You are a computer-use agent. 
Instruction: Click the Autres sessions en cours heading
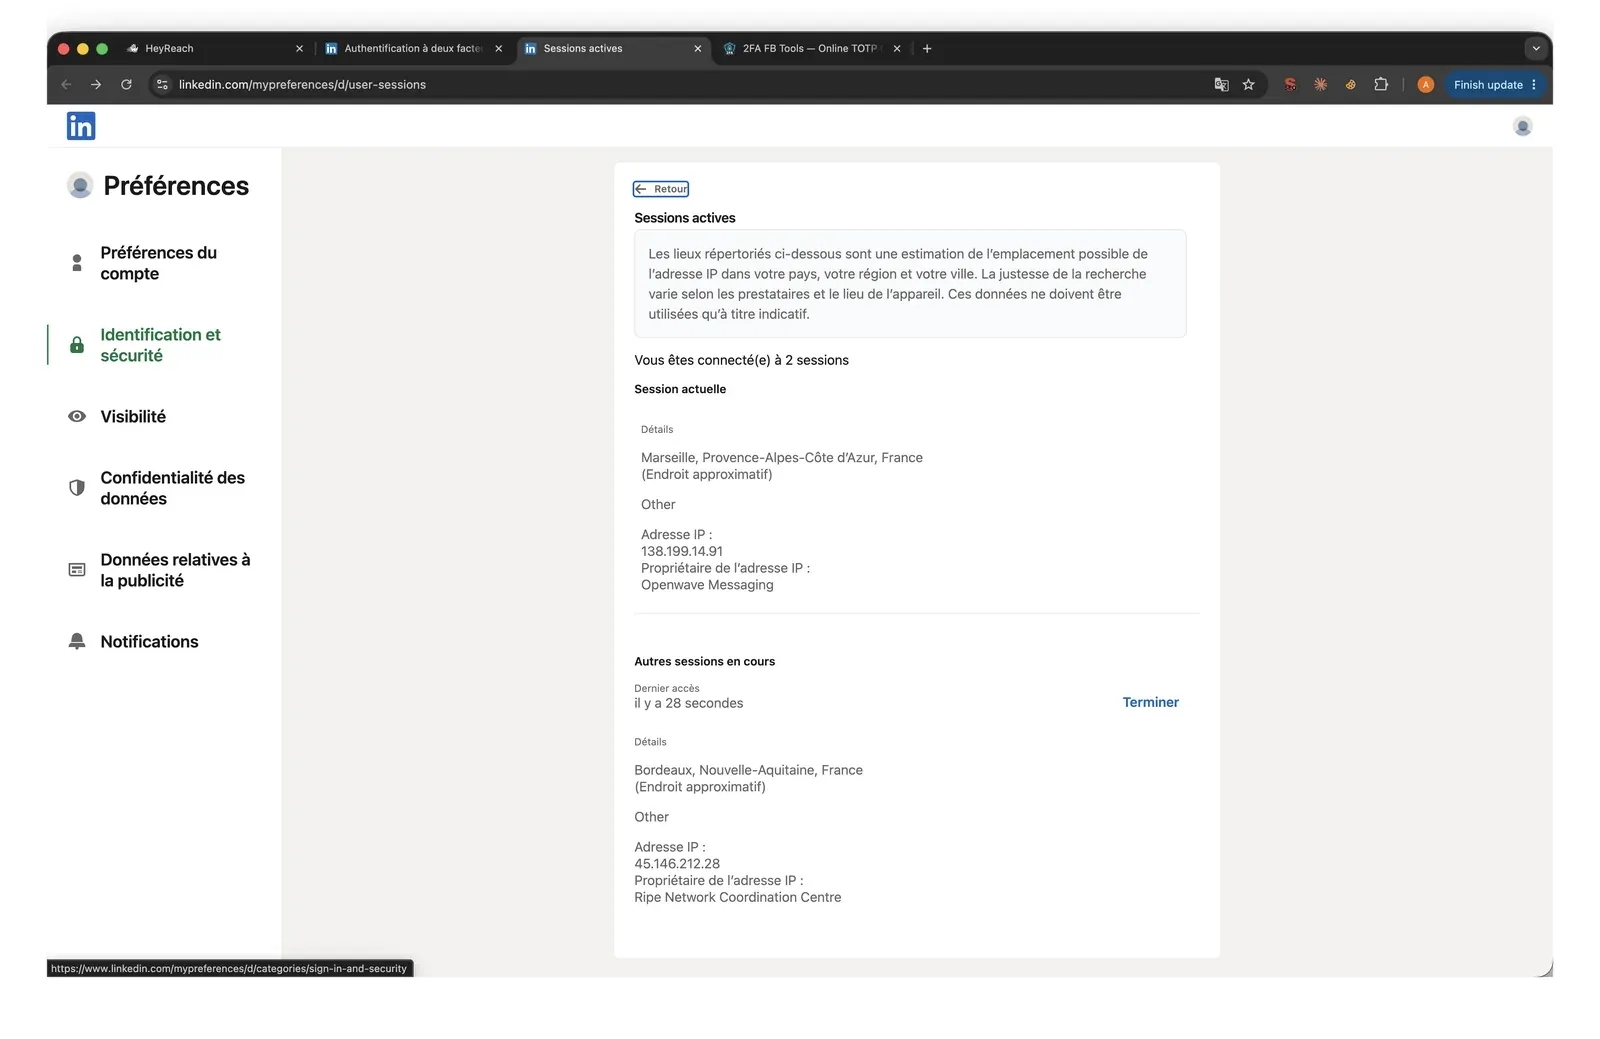click(705, 661)
